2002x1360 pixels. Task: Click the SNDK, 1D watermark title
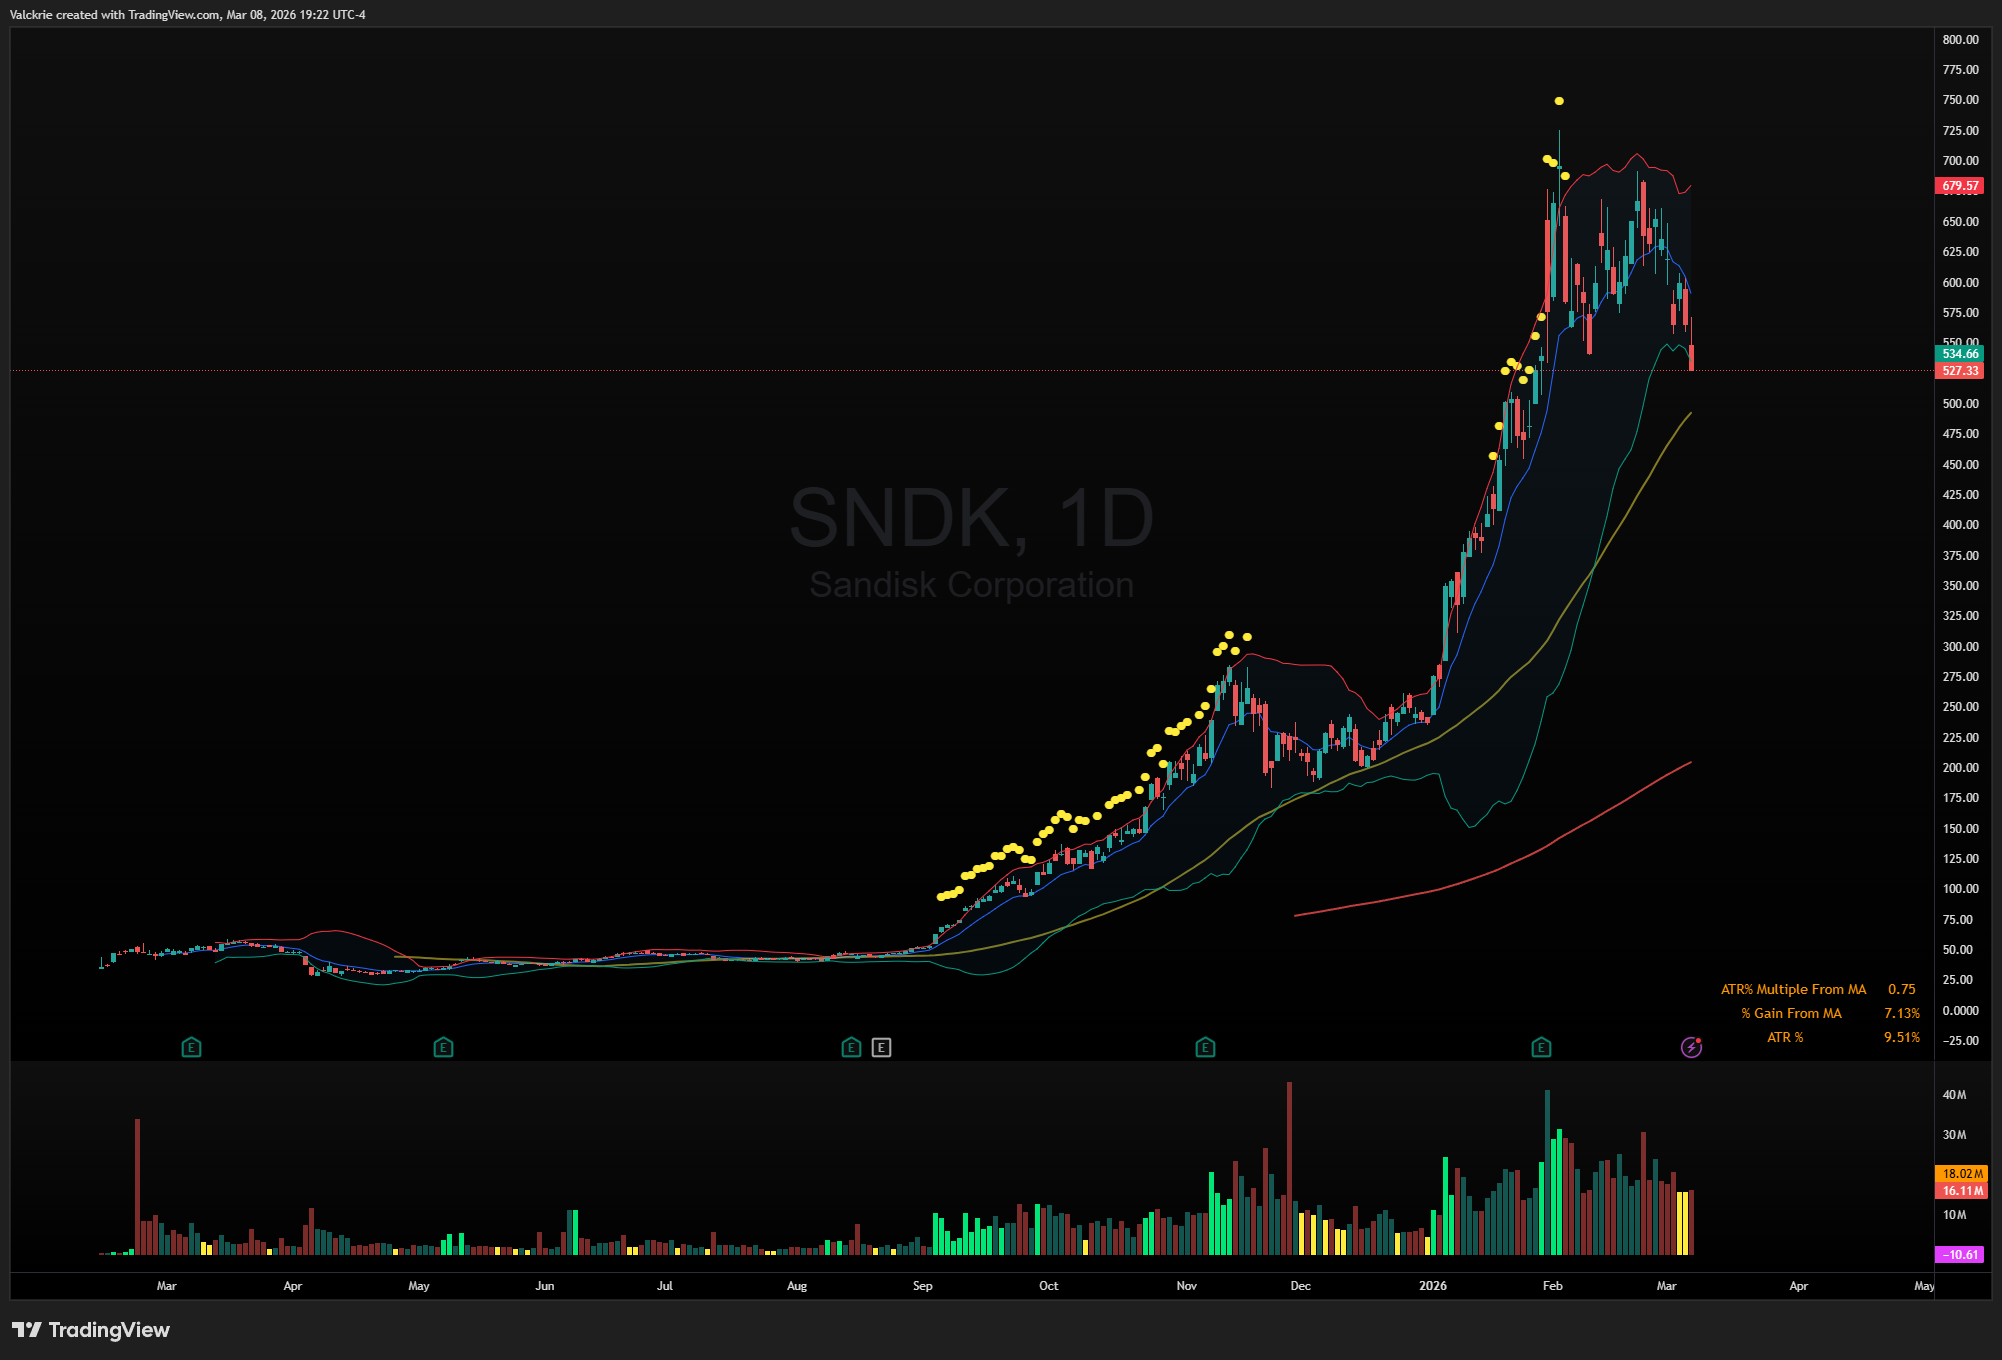971,518
